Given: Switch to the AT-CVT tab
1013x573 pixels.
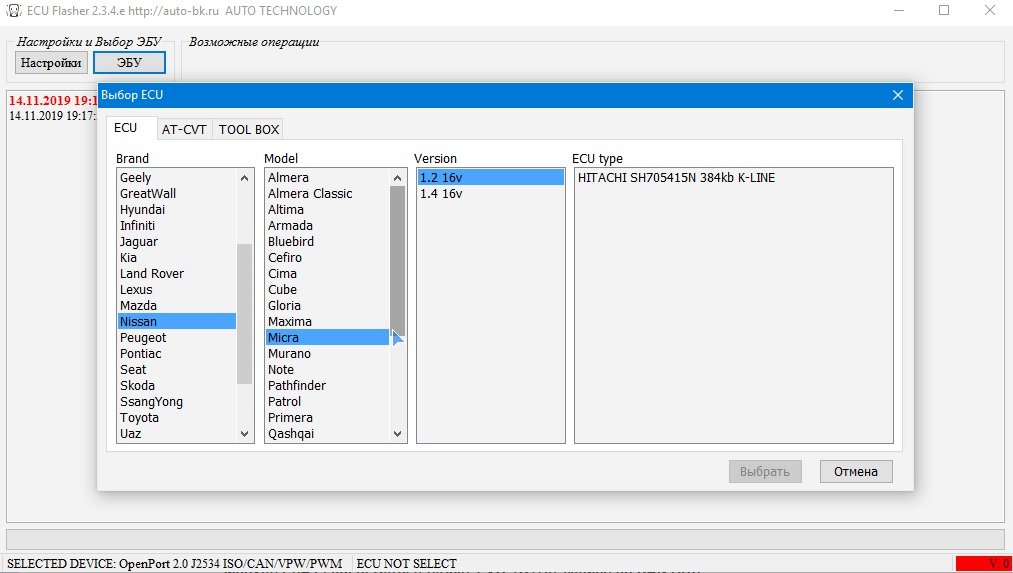Looking at the screenshot, I should (x=184, y=129).
